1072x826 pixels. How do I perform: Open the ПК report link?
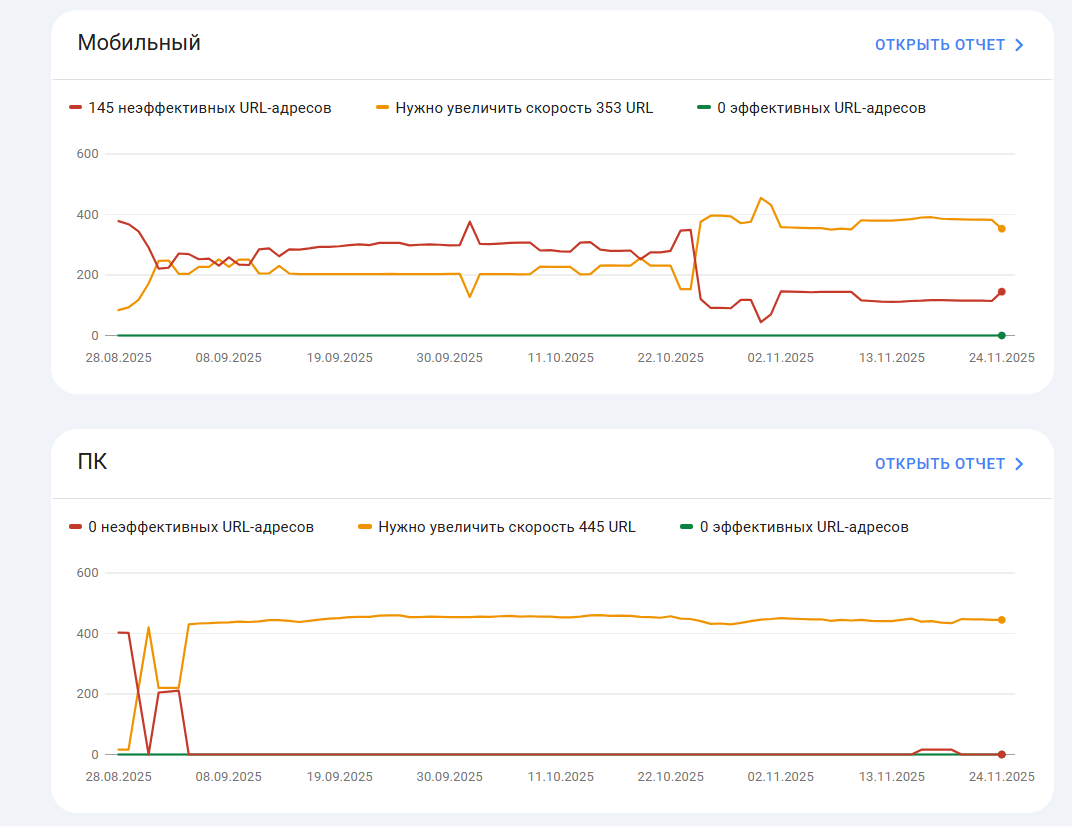coord(939,464)
